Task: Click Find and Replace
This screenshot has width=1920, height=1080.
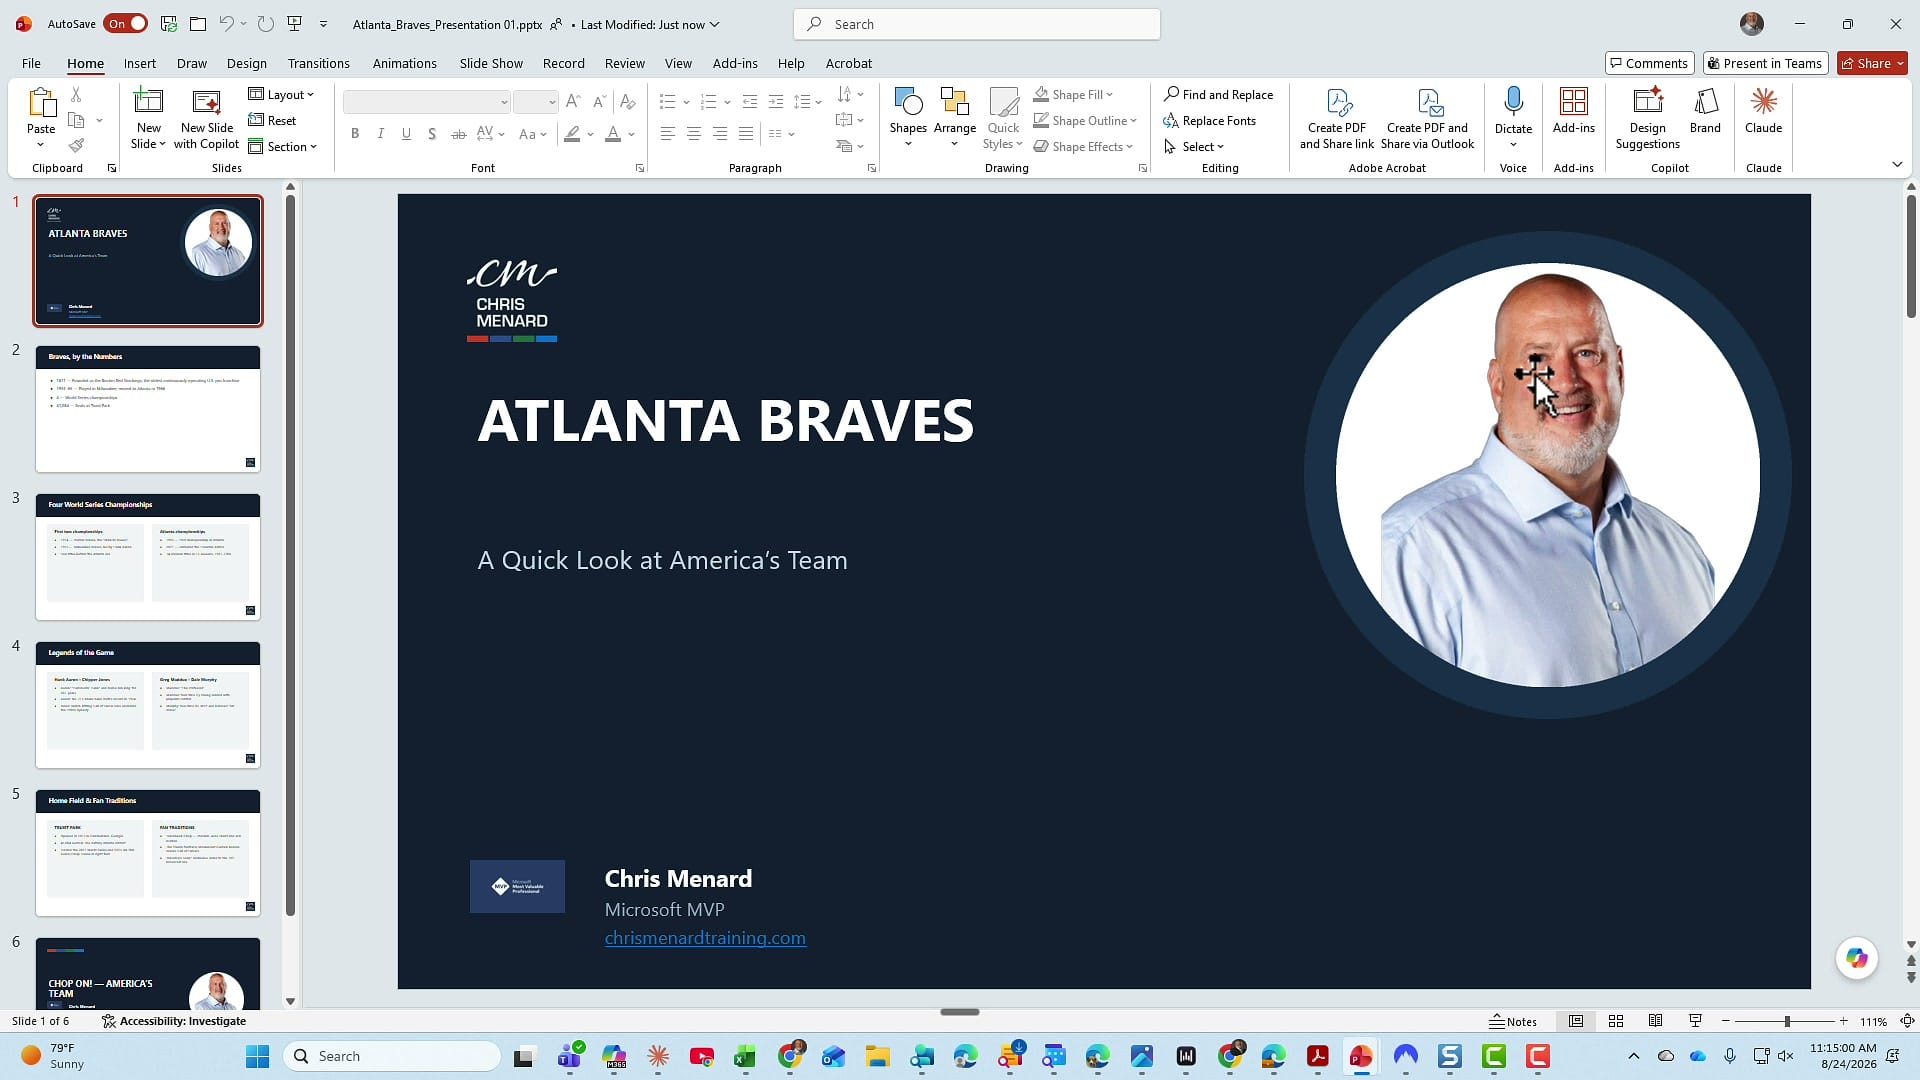Action: point(1218,94)
